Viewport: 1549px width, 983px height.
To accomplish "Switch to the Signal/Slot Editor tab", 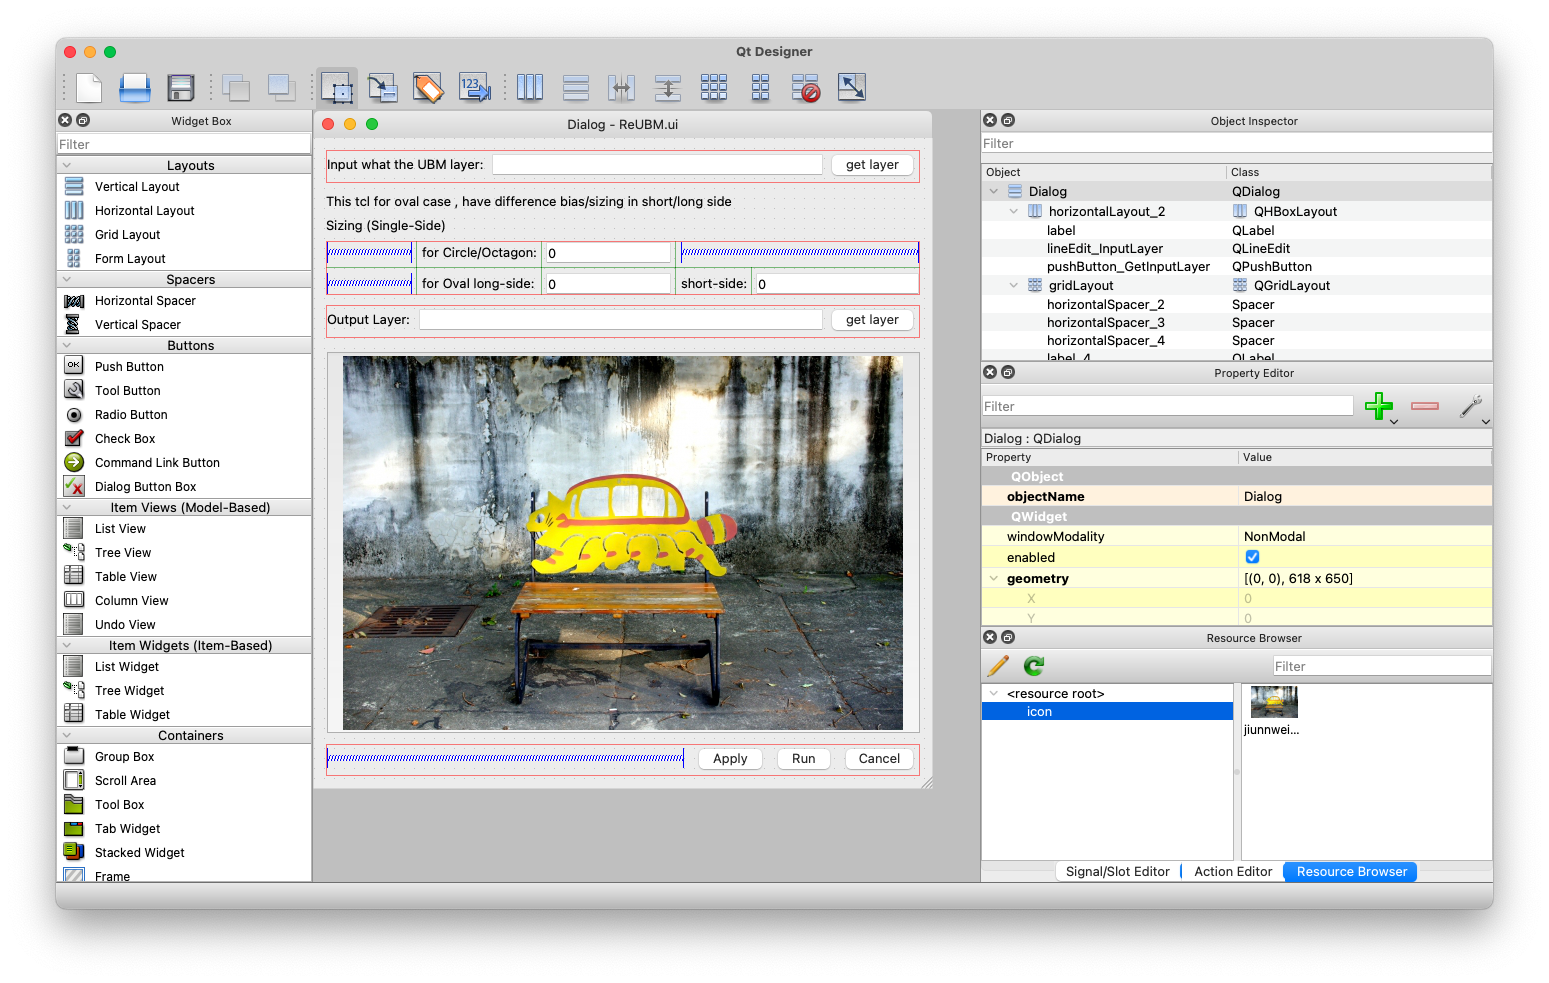I will (x=1117, y=872).
